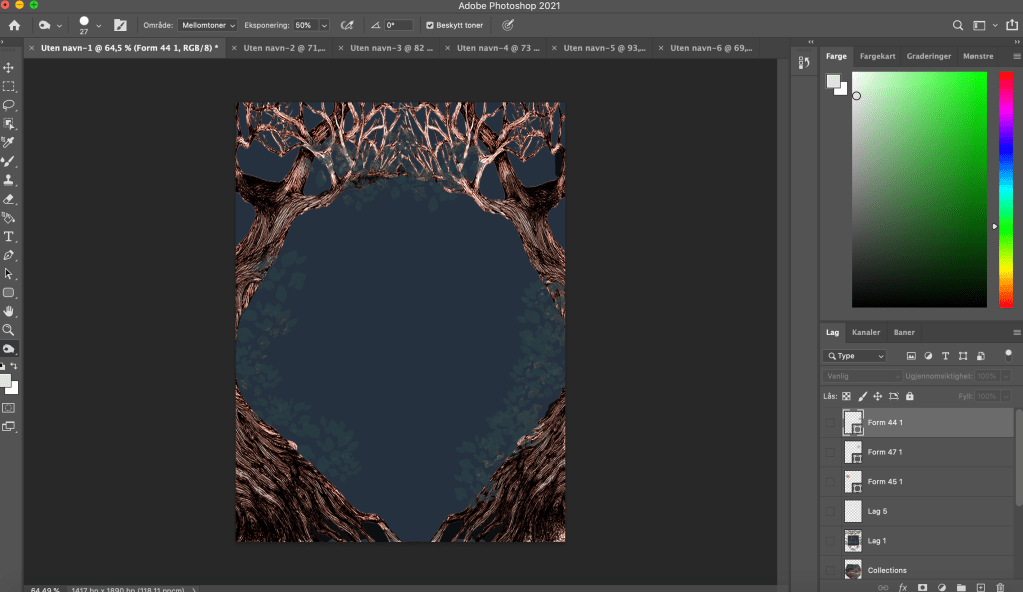Pick the Eyedropper tool
Image resolution: width=1023 pixels, height=592 pixels.
tap(9, 142)
